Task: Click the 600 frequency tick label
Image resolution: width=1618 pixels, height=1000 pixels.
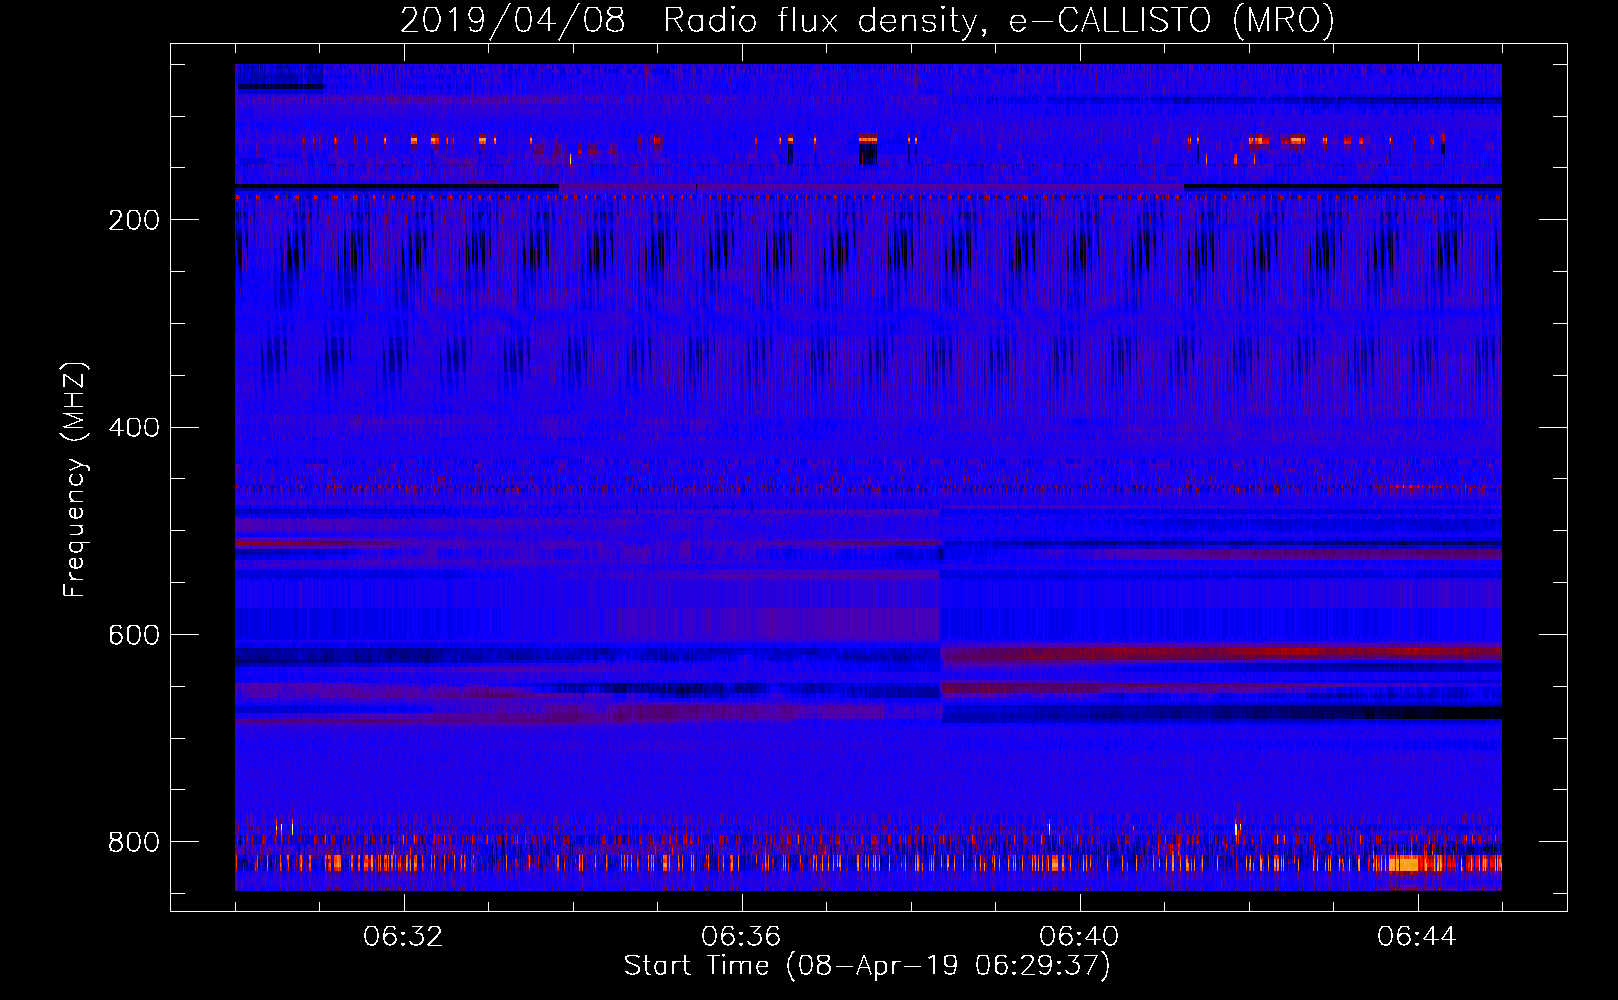Action: [134, 635]
